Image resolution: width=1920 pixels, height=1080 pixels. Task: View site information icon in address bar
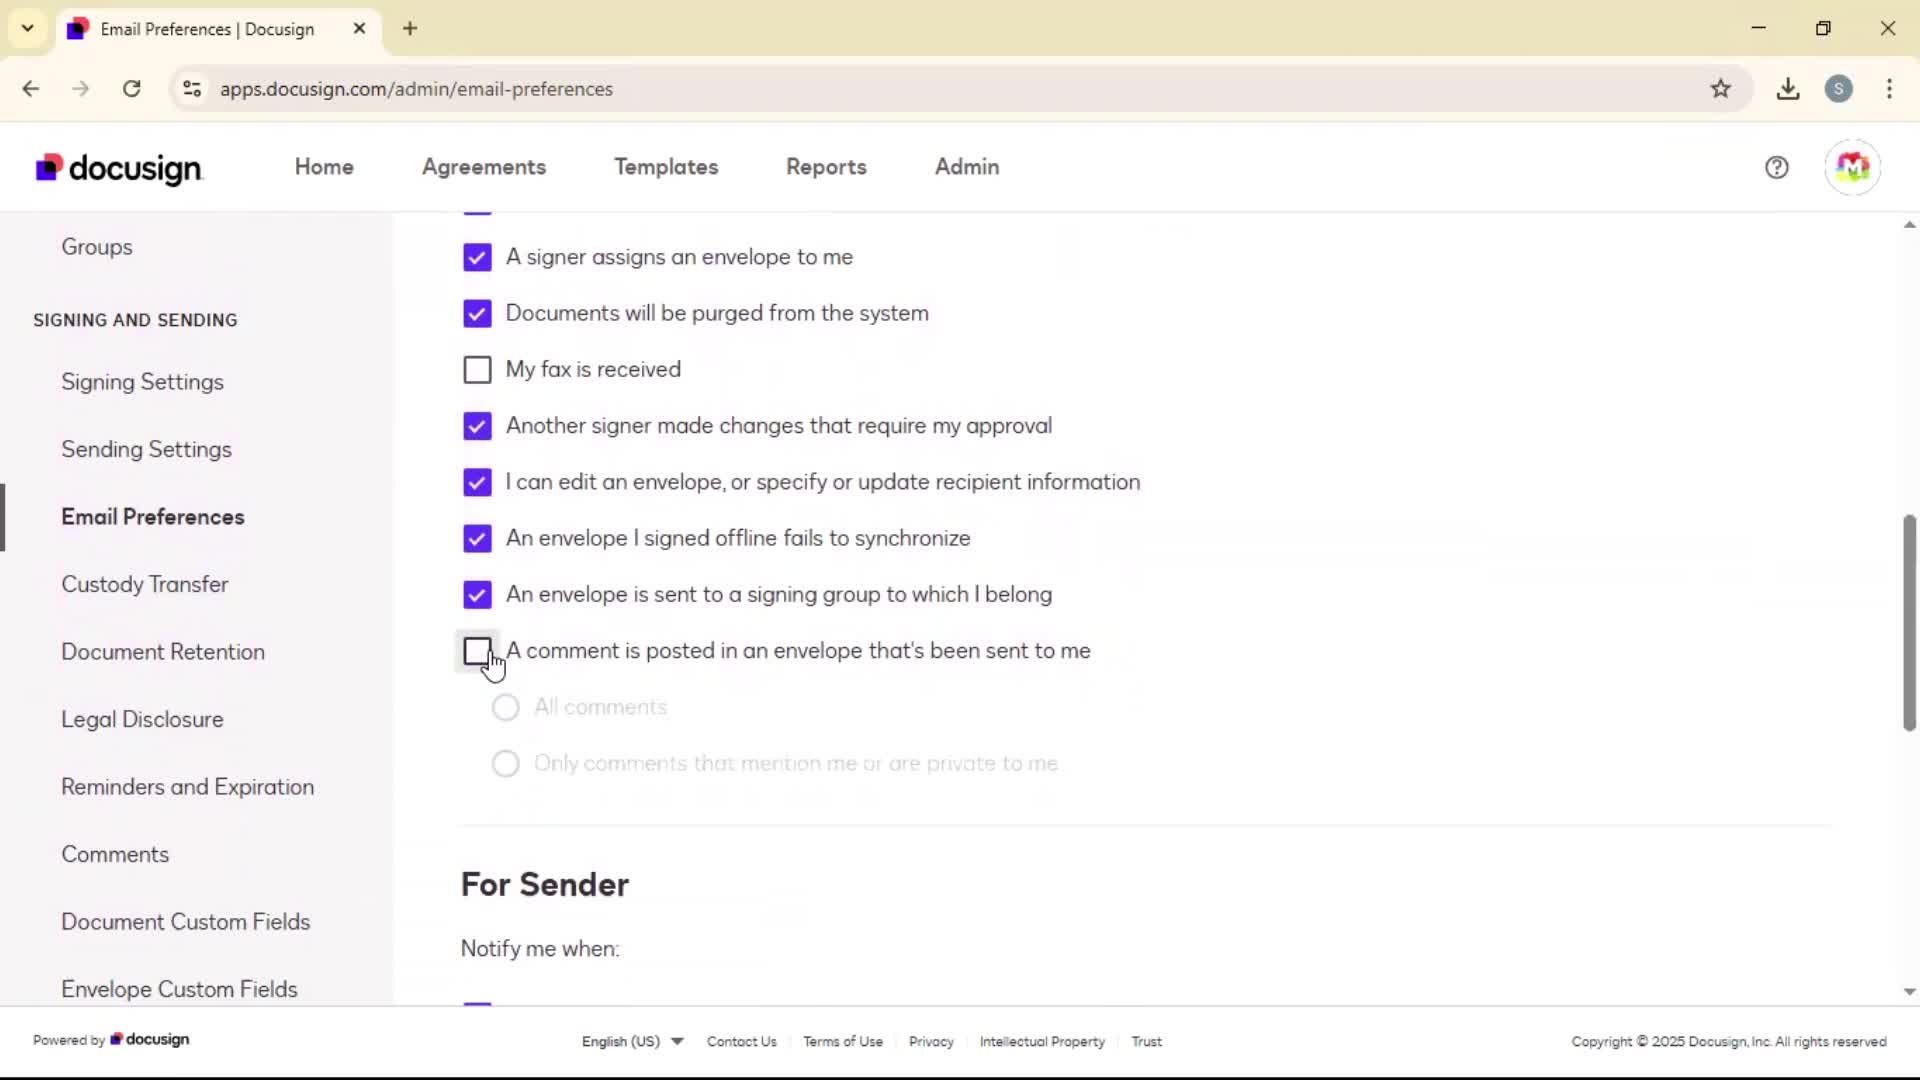(x=192, y=89)
